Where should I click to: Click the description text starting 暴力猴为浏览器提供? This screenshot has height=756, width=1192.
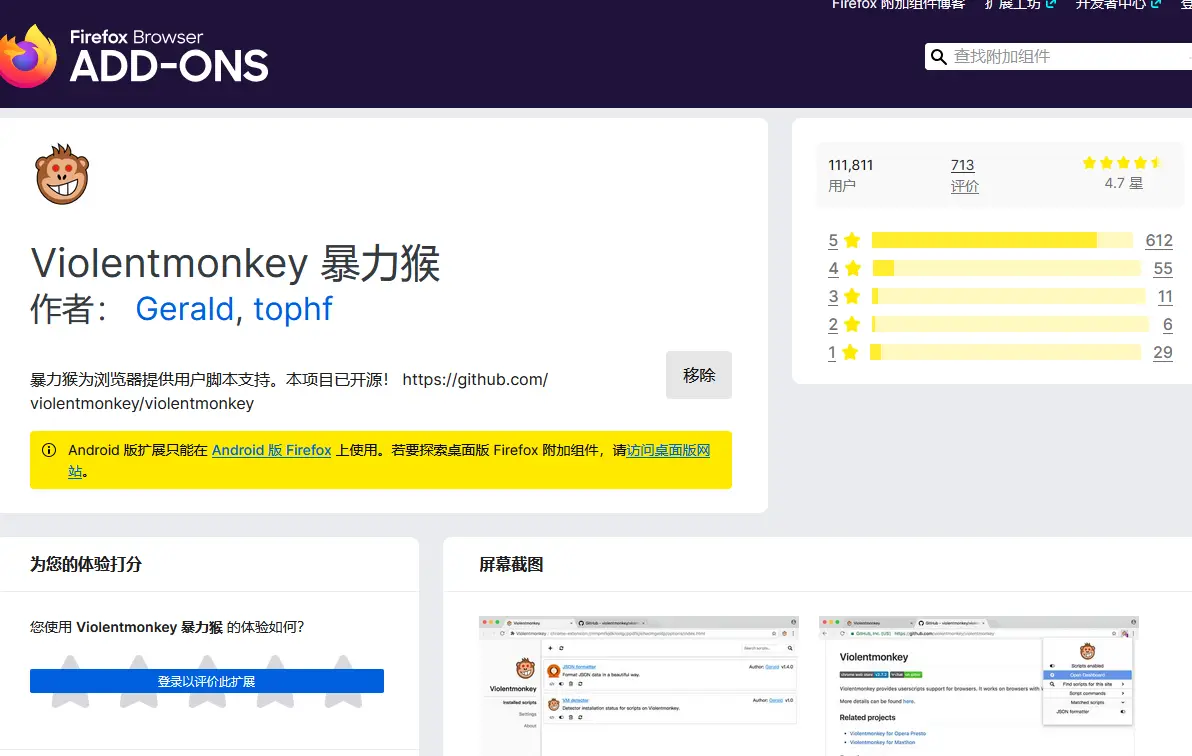[289, 391]
